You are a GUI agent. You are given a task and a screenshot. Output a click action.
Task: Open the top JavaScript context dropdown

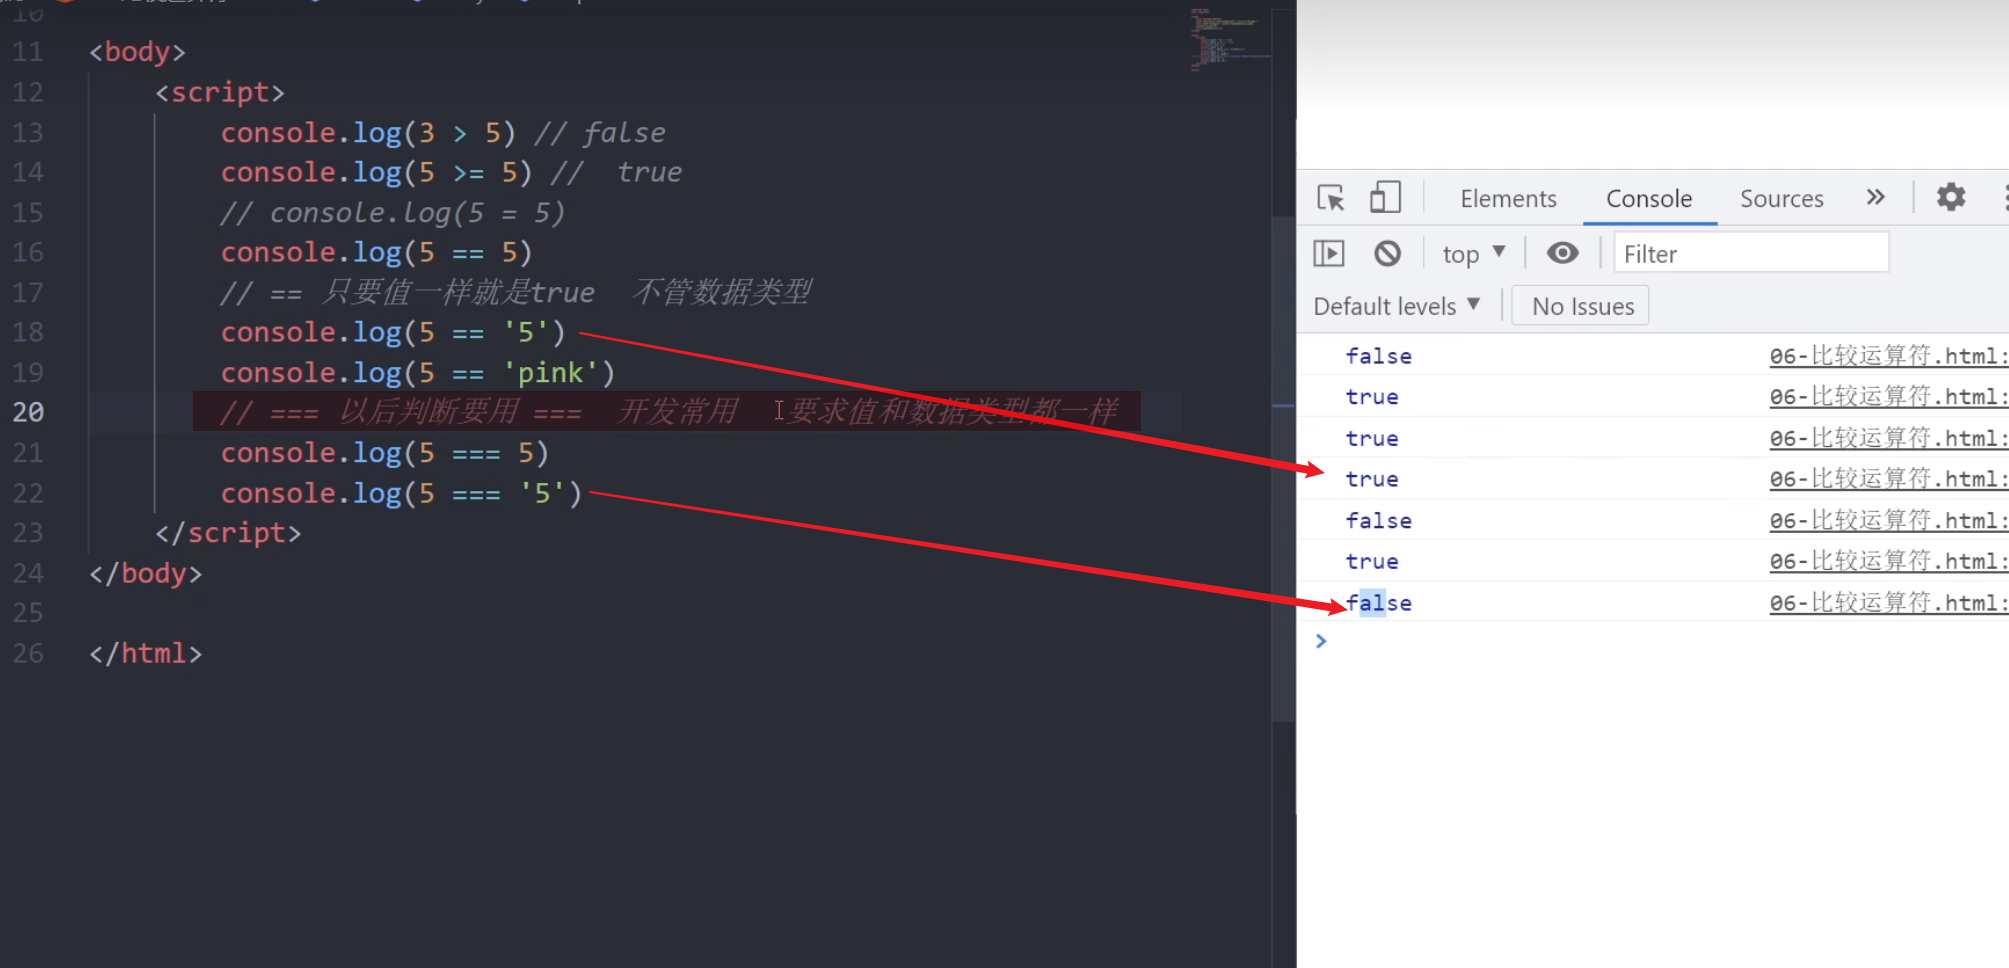click(1473, 254)
